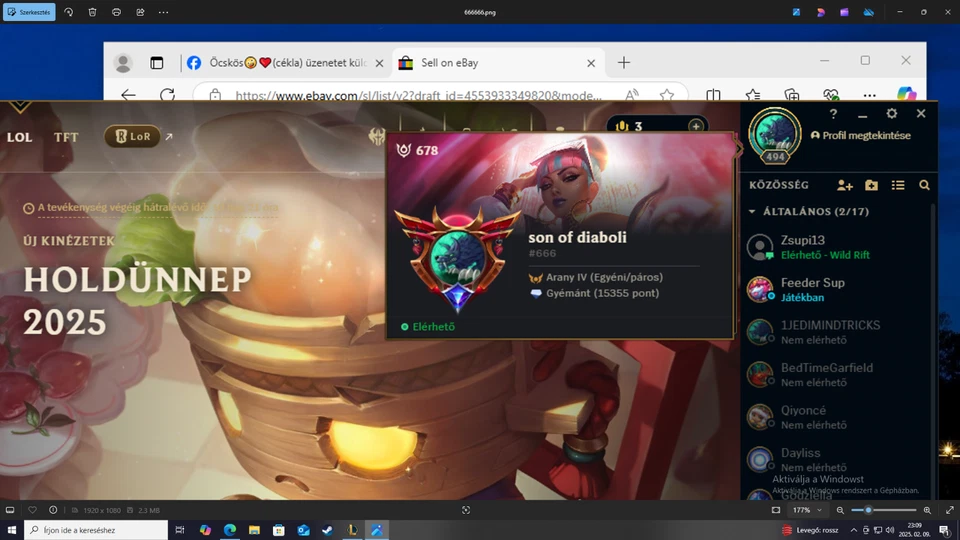
Task: Open the 177% zoom level dropdown
Action: click(x=807, y=510)
